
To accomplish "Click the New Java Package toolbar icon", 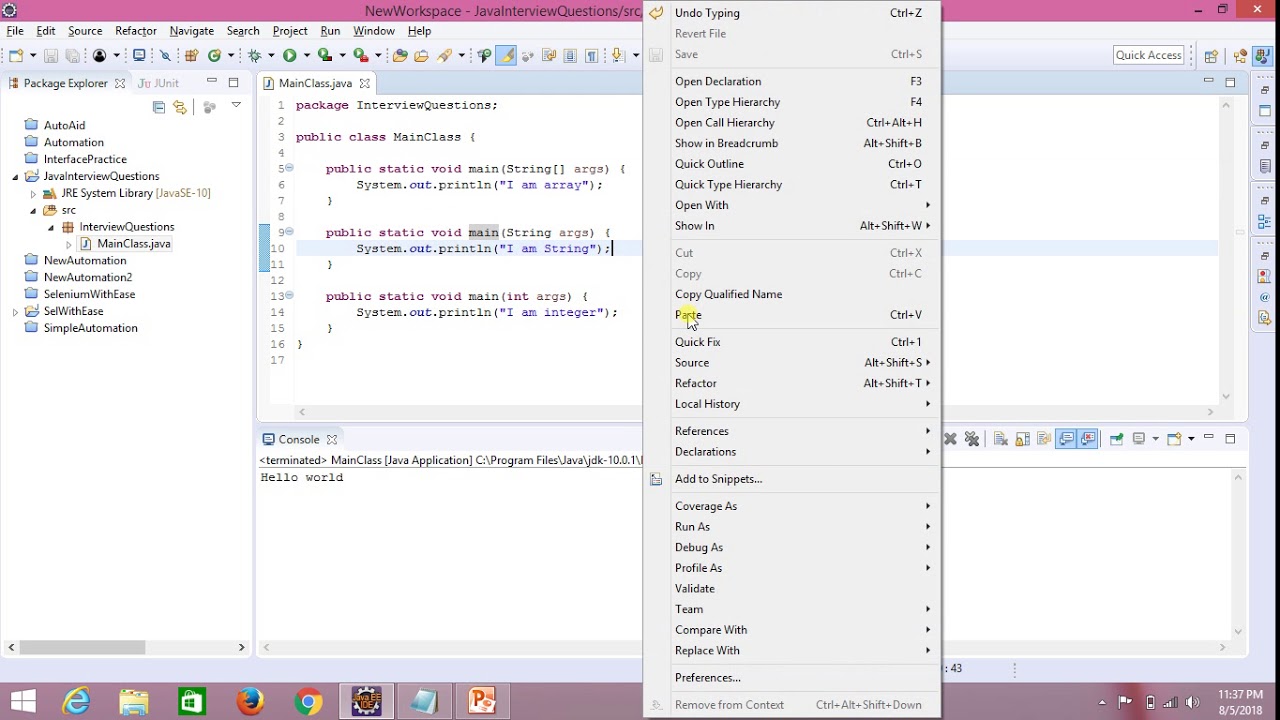I will click(x=192, y=55).
